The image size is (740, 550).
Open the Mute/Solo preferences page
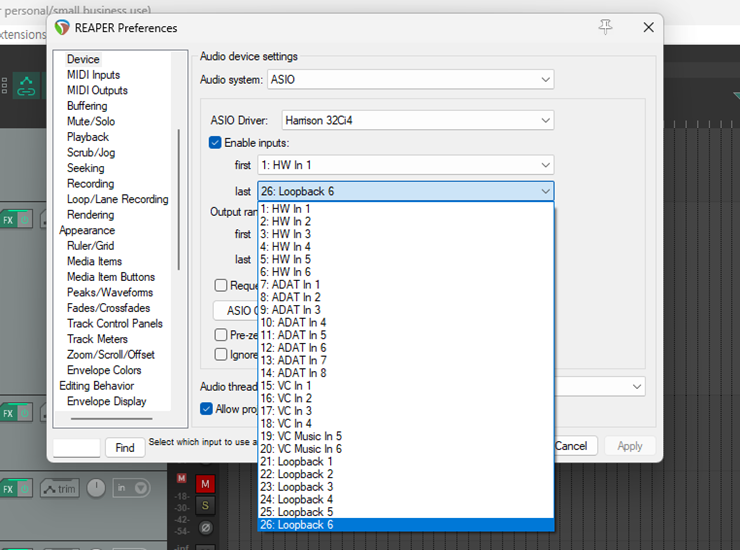pos(91,121)
